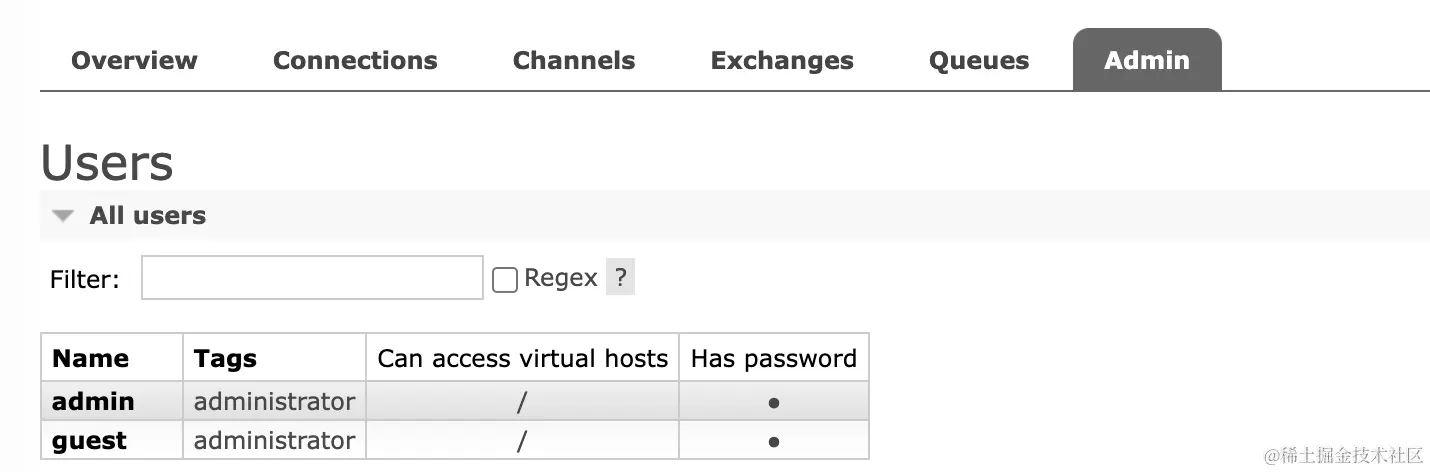Click the Admin tab
Viewport: 1430px width, 472px height.
pos(1147,61)
